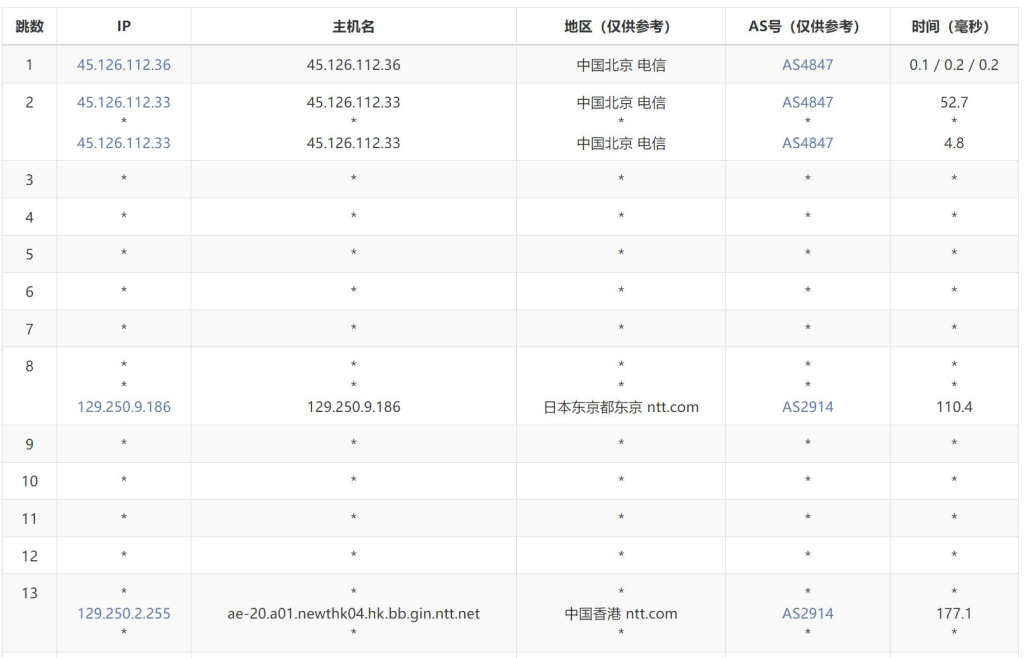The width and height of the screenshot is (1024, 658).
Task: Select the 地区（仅供参考） column header
Action: (620, 26)
